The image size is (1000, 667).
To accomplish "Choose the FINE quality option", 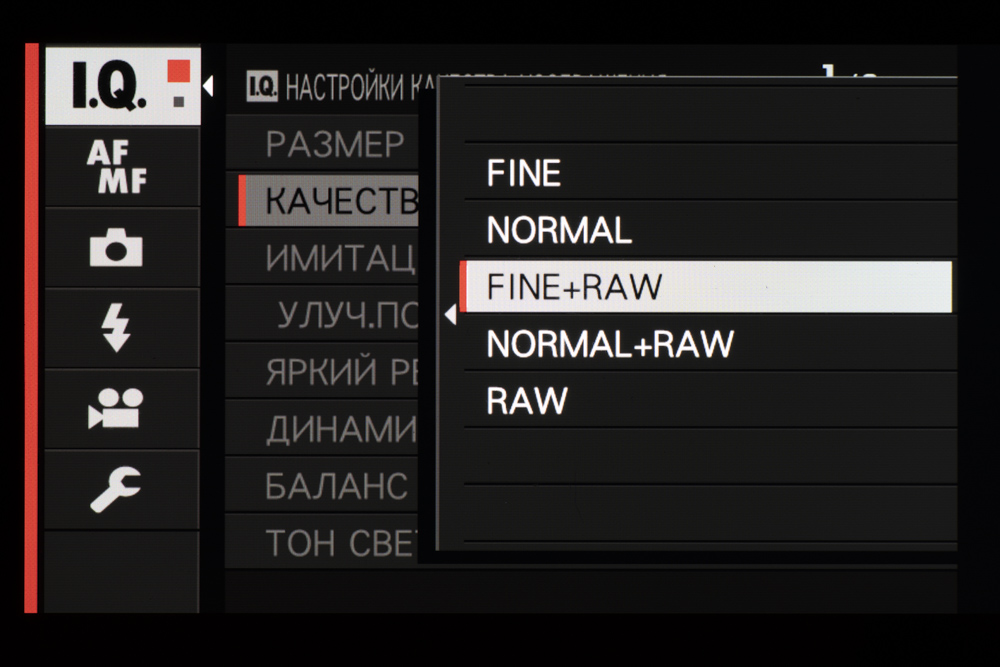I will click(524, 174).
